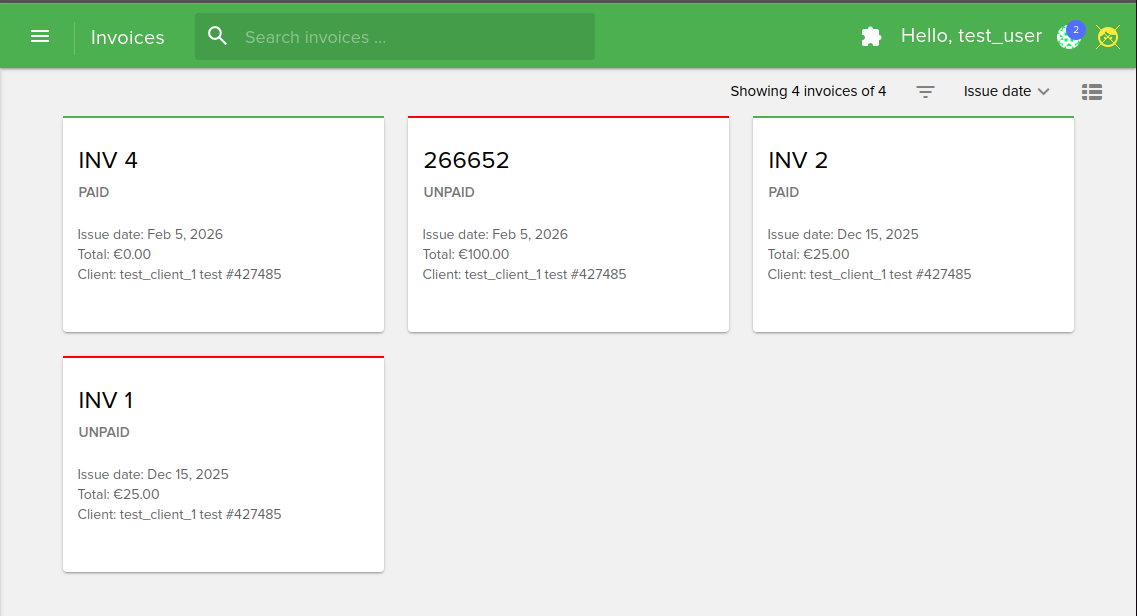Click the Invoices page title
Image resolution: width=1137 pixels, height=616 pixels.
(x=128, y=37)
